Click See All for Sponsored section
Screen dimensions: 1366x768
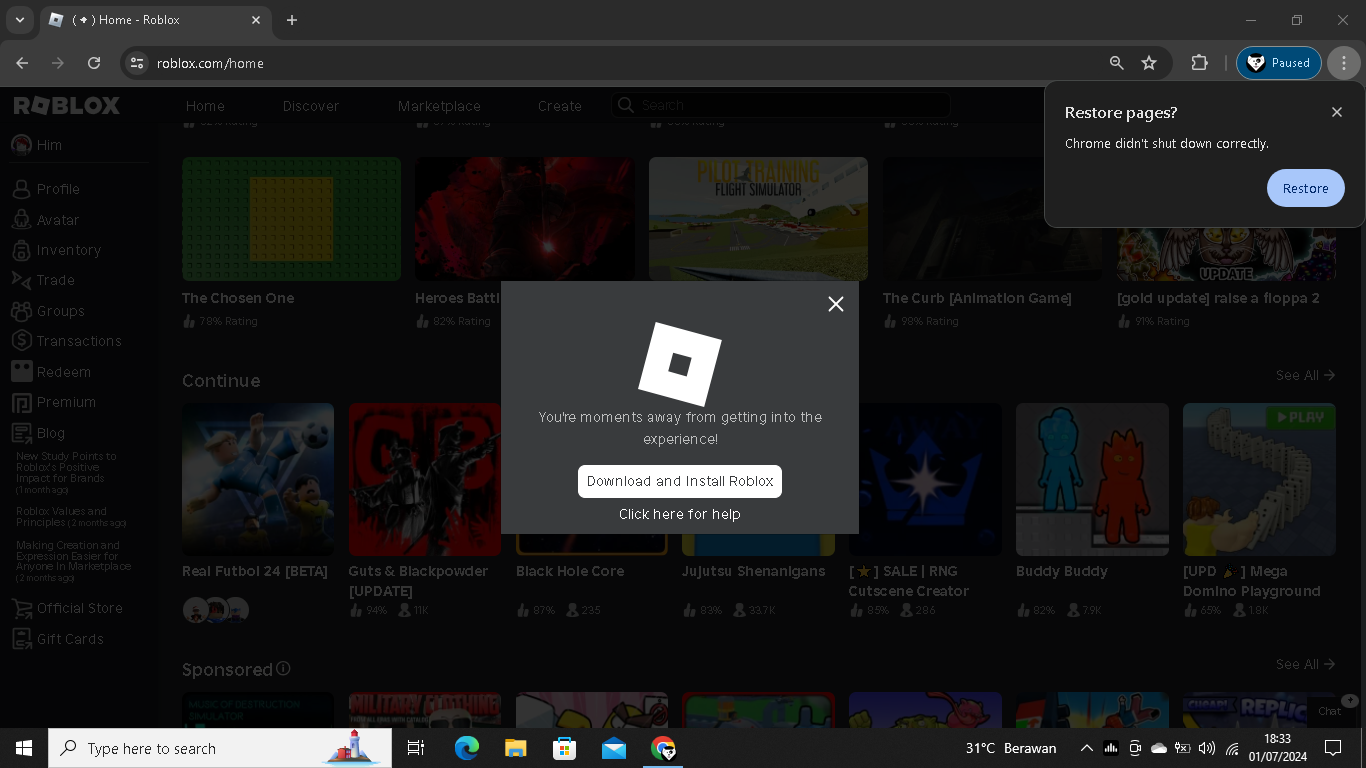[1305, 664]
